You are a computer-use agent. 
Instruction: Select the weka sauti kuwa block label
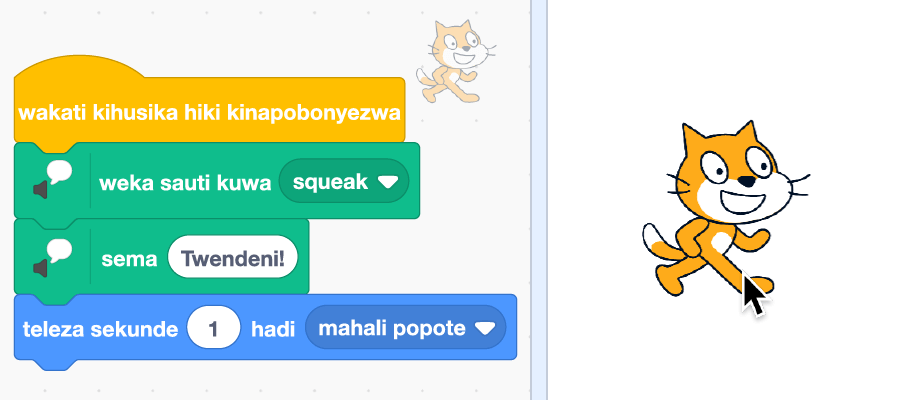(185, 183)
